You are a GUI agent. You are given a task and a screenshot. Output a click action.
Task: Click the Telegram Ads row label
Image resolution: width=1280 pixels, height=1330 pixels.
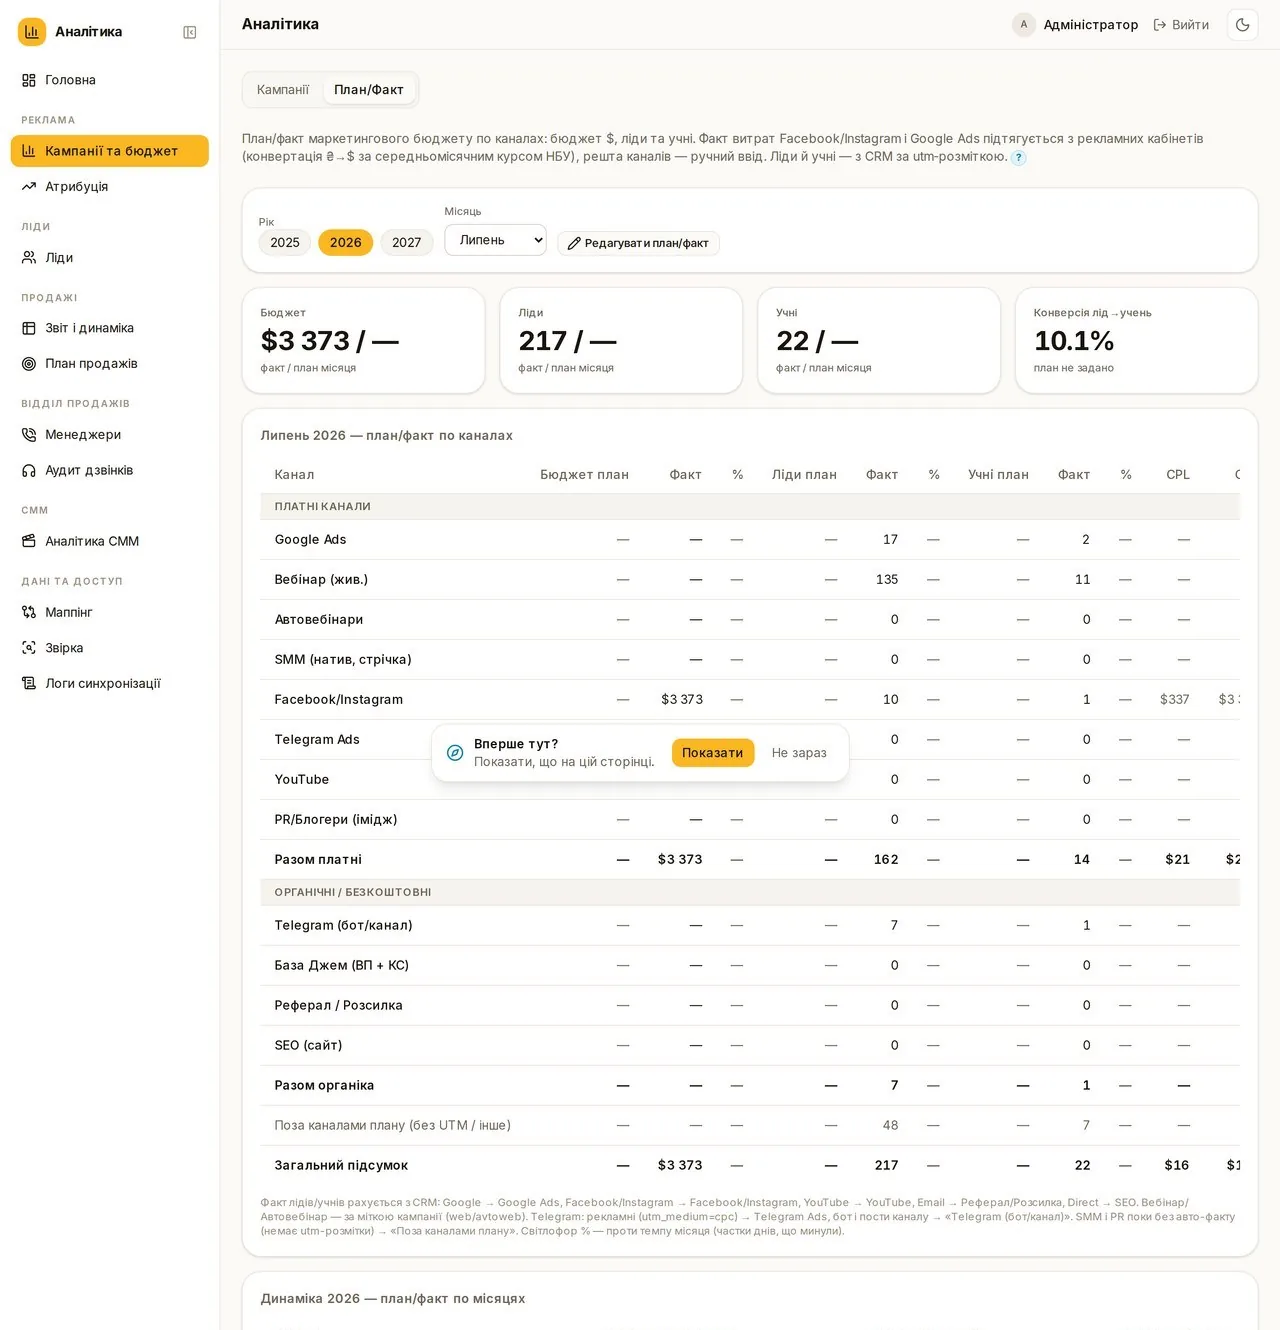[x=317, y=740]
